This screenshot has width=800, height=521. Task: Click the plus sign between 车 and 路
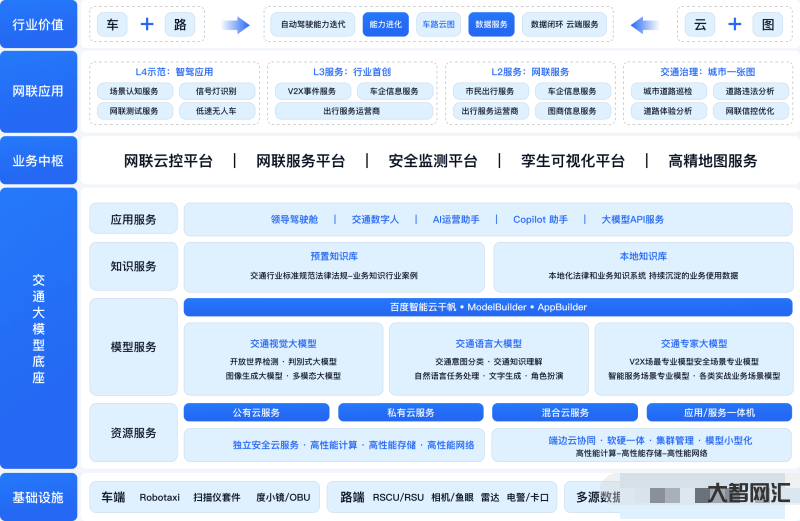coord(147,24)
